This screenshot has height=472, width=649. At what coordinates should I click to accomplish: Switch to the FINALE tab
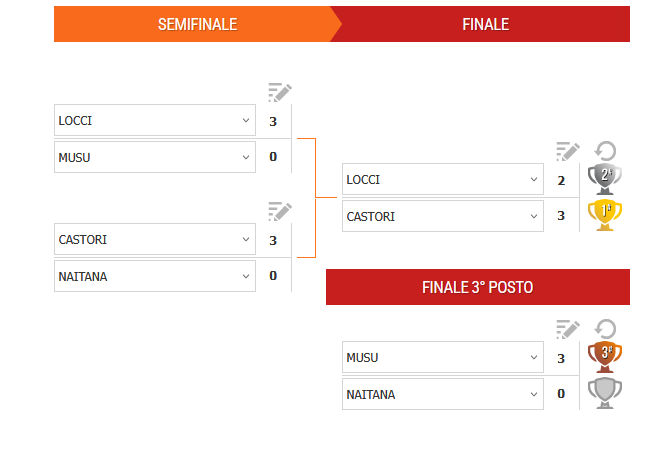point(485,24)
